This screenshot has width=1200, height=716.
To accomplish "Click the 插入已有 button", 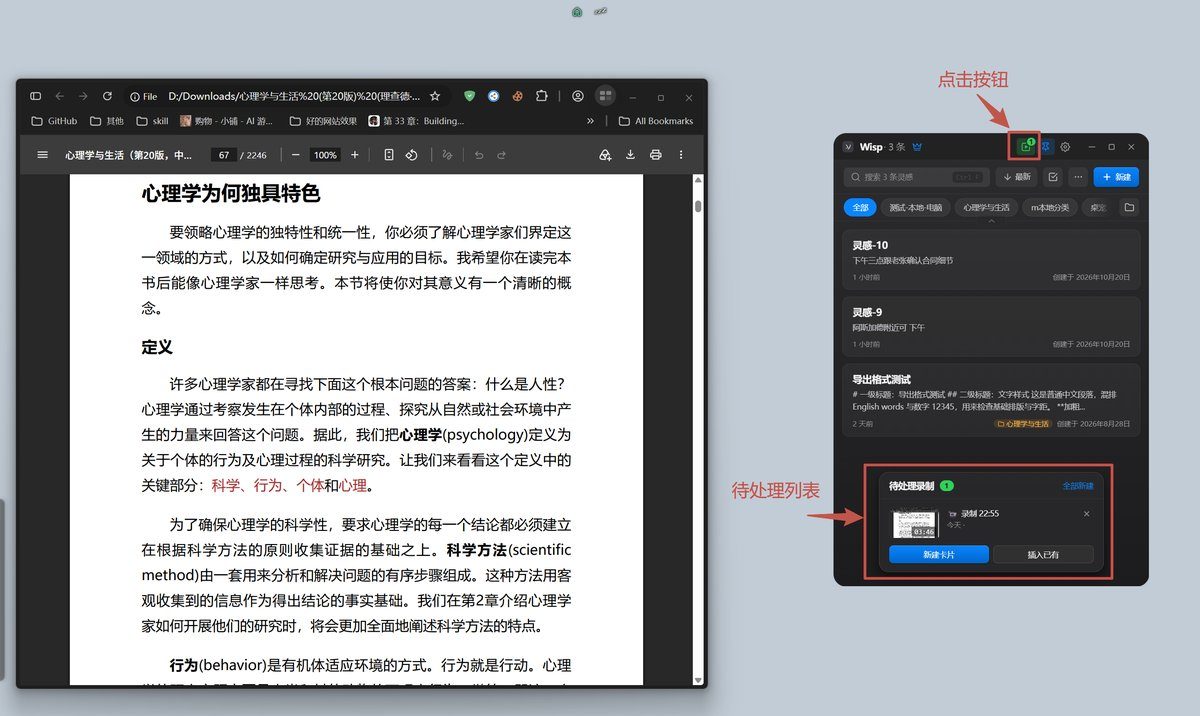I will point(1043,554).
